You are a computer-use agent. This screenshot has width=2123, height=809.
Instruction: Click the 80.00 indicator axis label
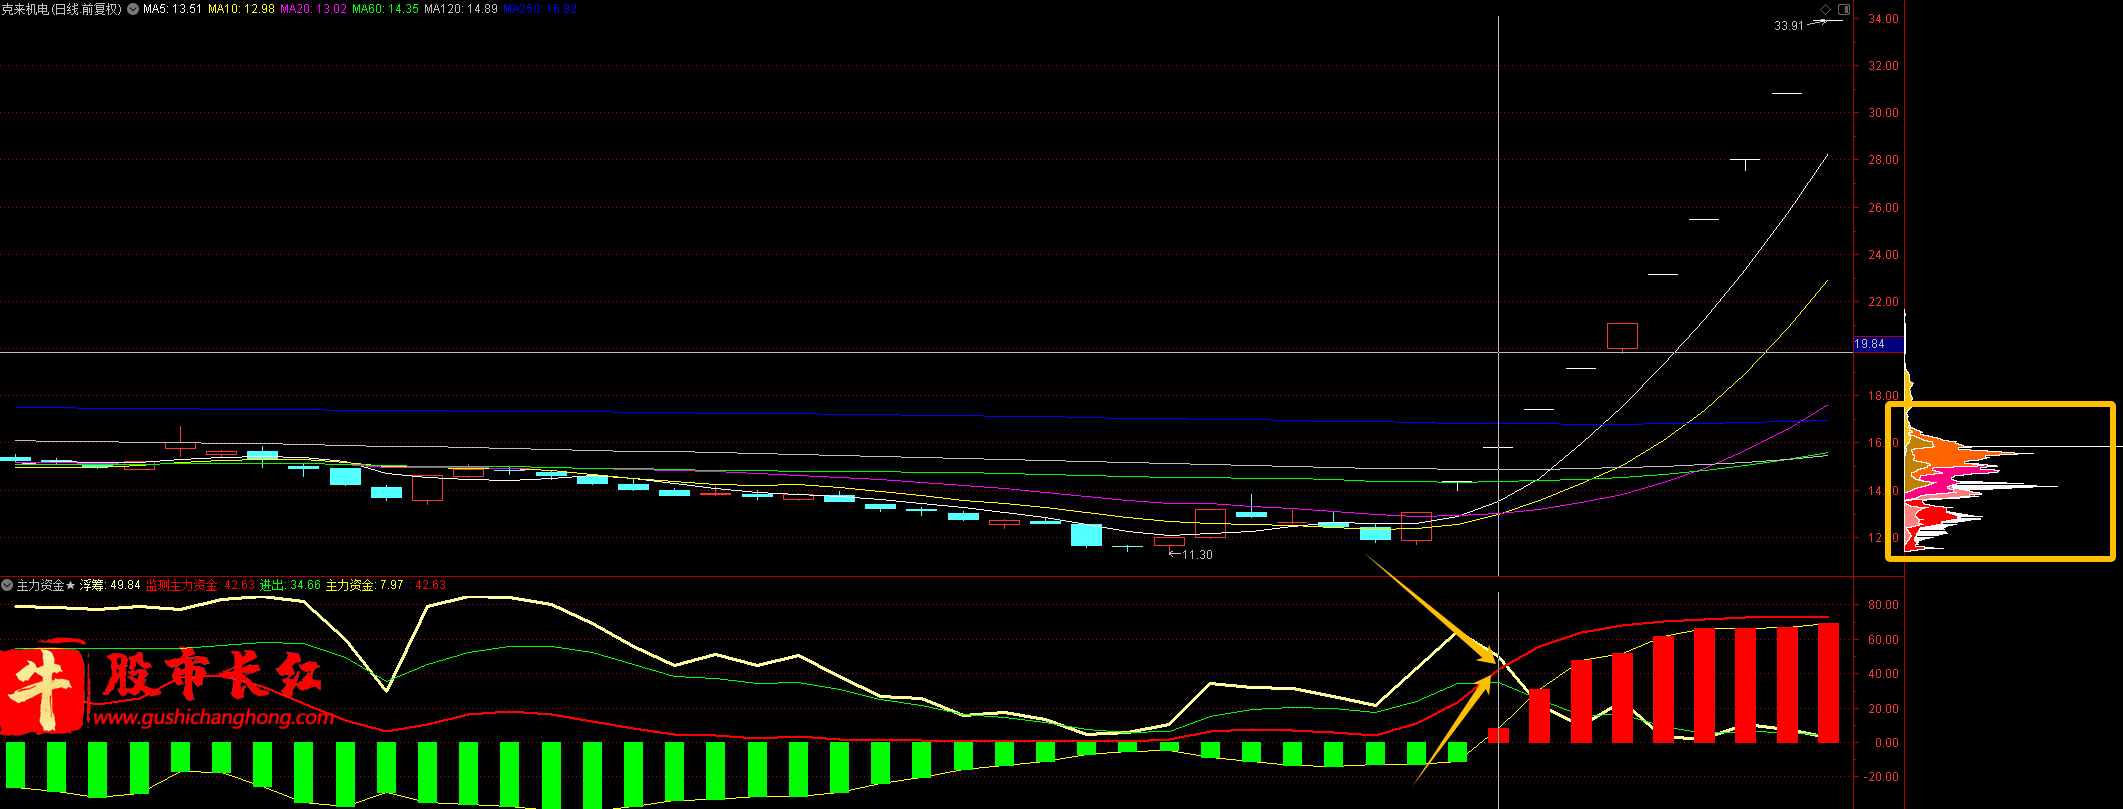point(1883,605)
